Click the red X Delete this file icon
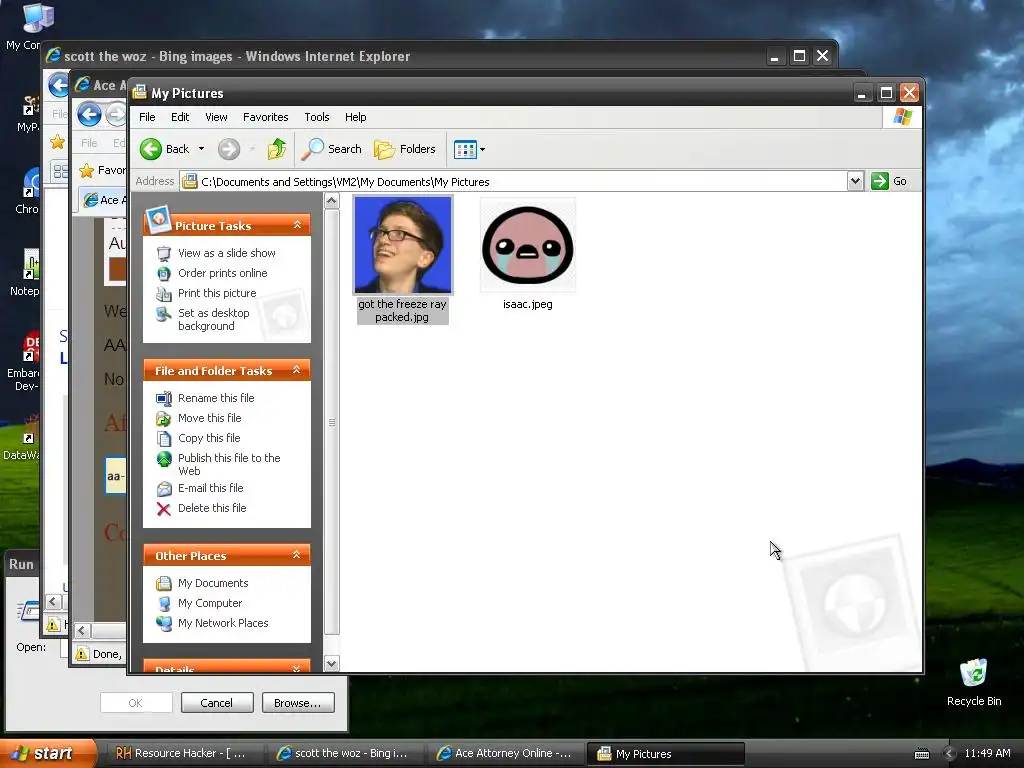1024x768 pixels. (x=163, y=509)
